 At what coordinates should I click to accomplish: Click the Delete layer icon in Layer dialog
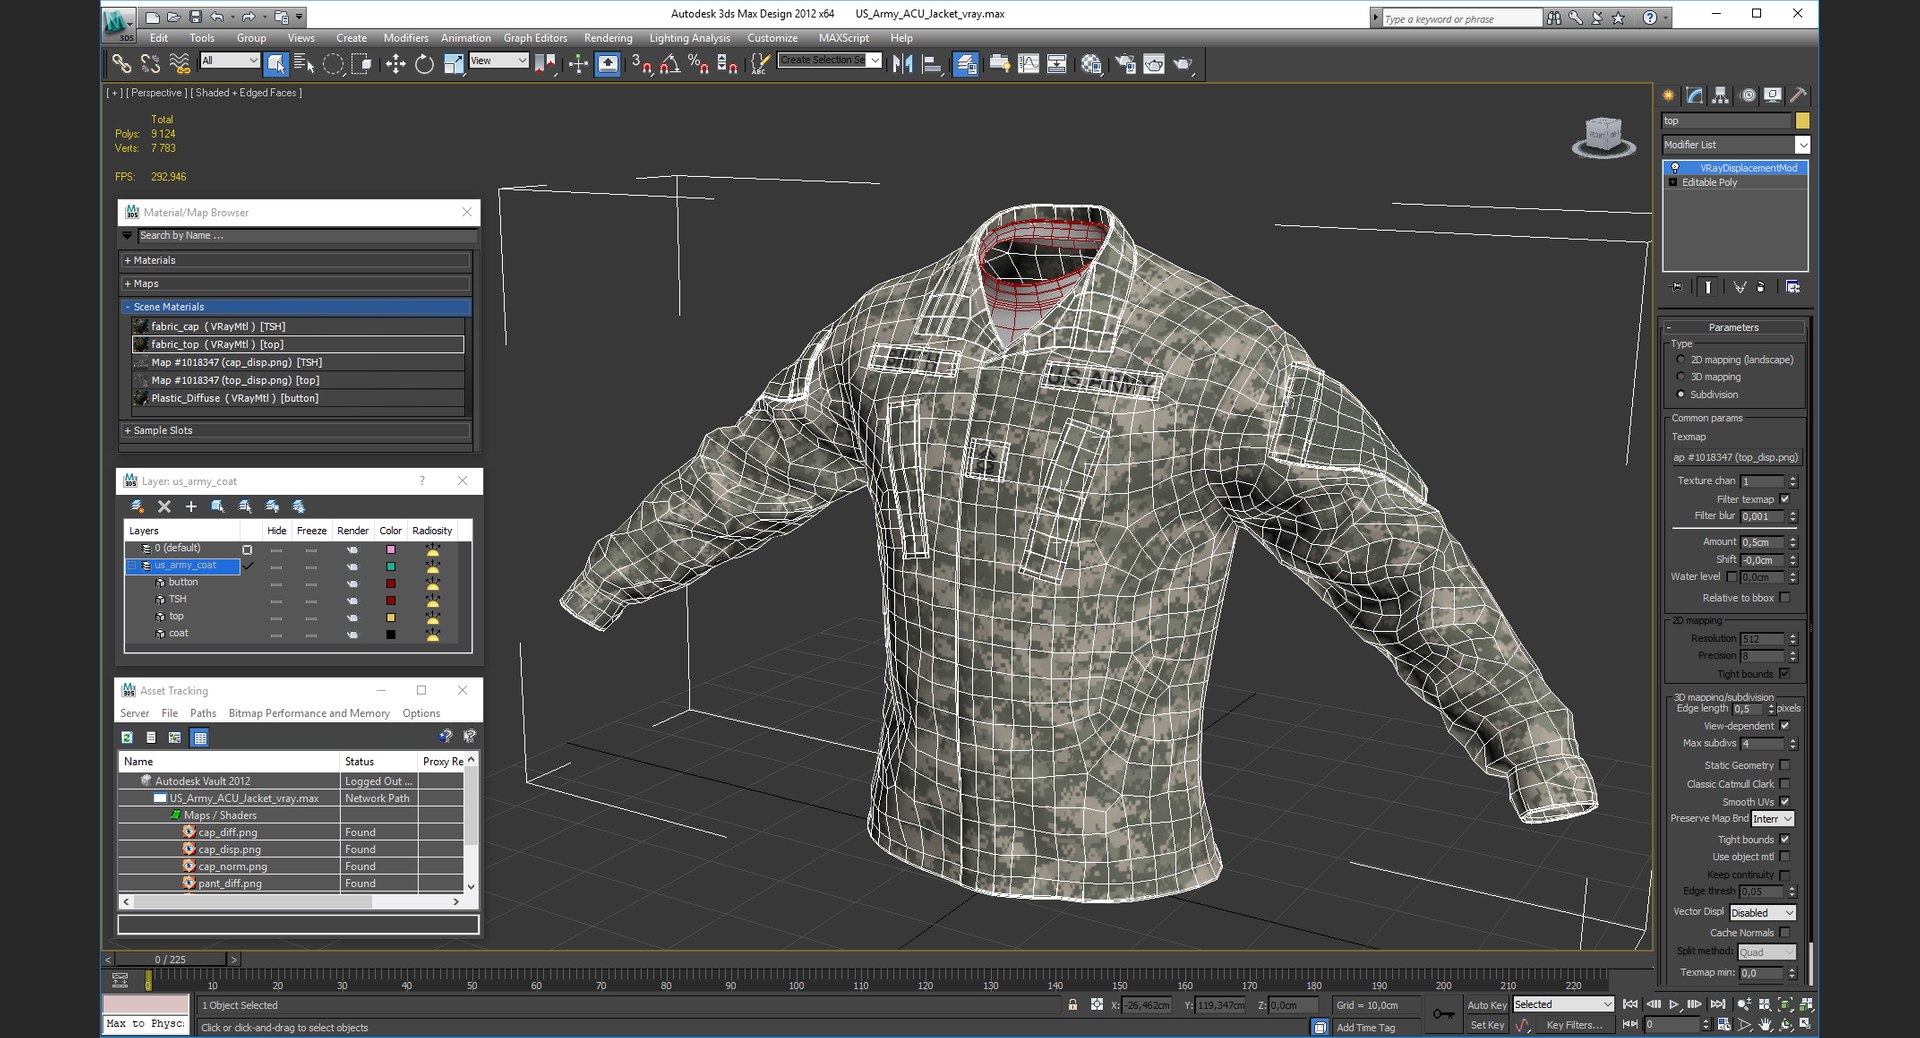pyautogui.click(x=165, y=507)
